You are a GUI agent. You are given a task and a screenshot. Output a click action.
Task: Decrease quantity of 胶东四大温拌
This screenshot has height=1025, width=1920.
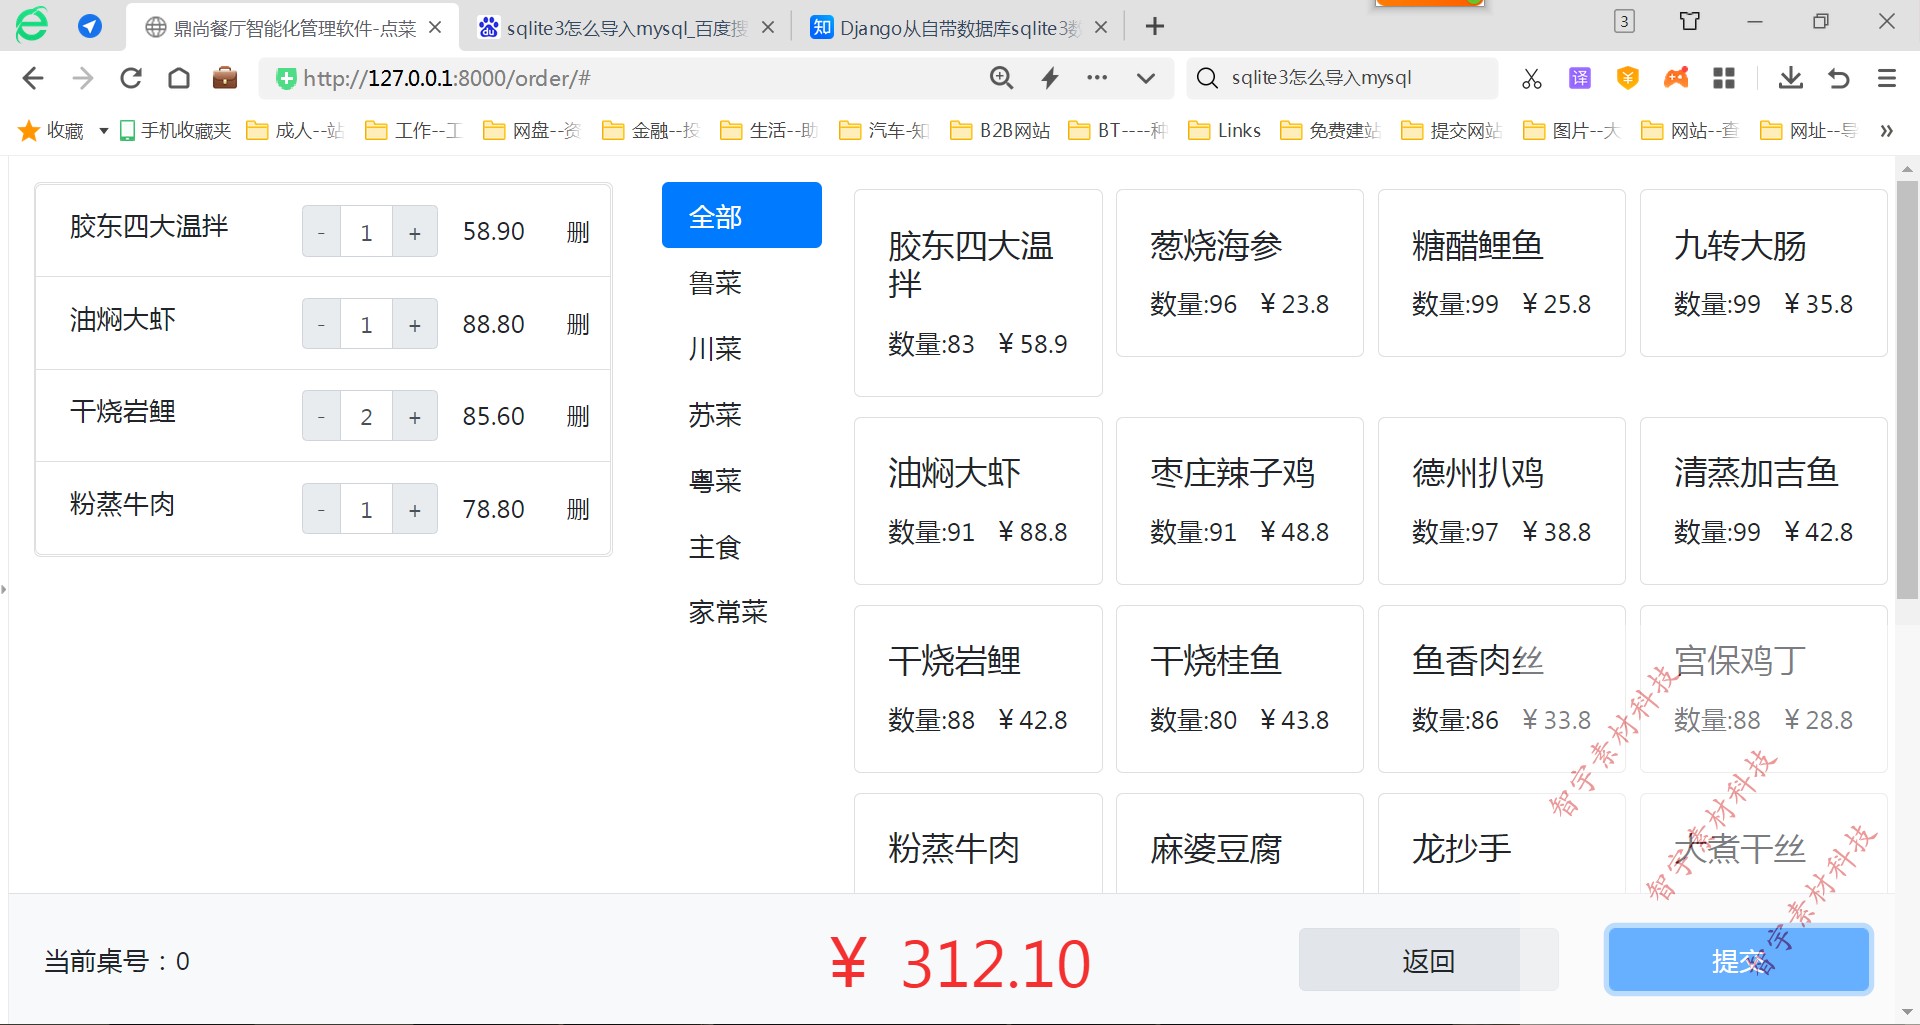[x=321, y=232]
